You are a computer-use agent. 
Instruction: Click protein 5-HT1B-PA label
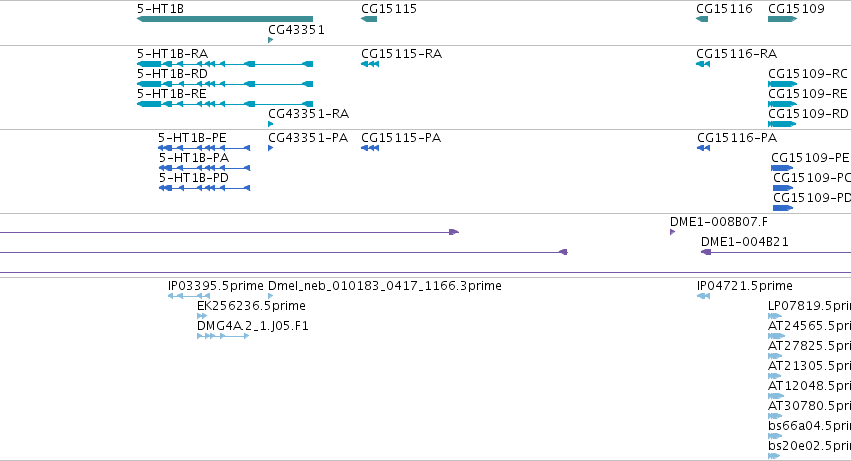(x=194, y=158)
